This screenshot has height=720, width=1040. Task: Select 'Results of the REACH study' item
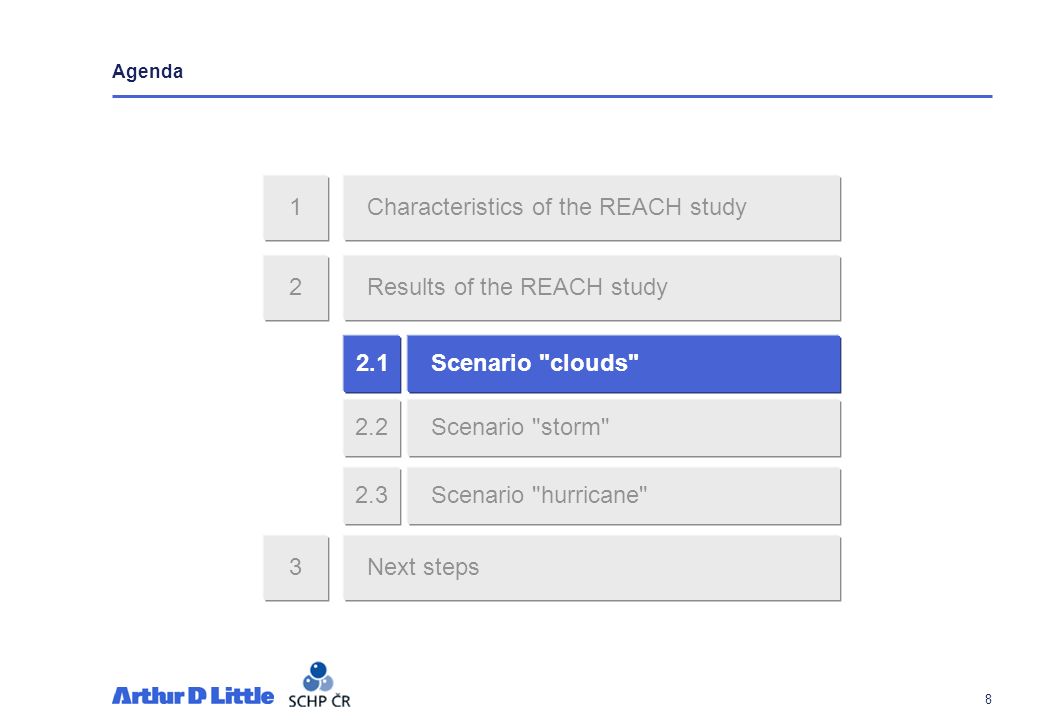(592, 288)
